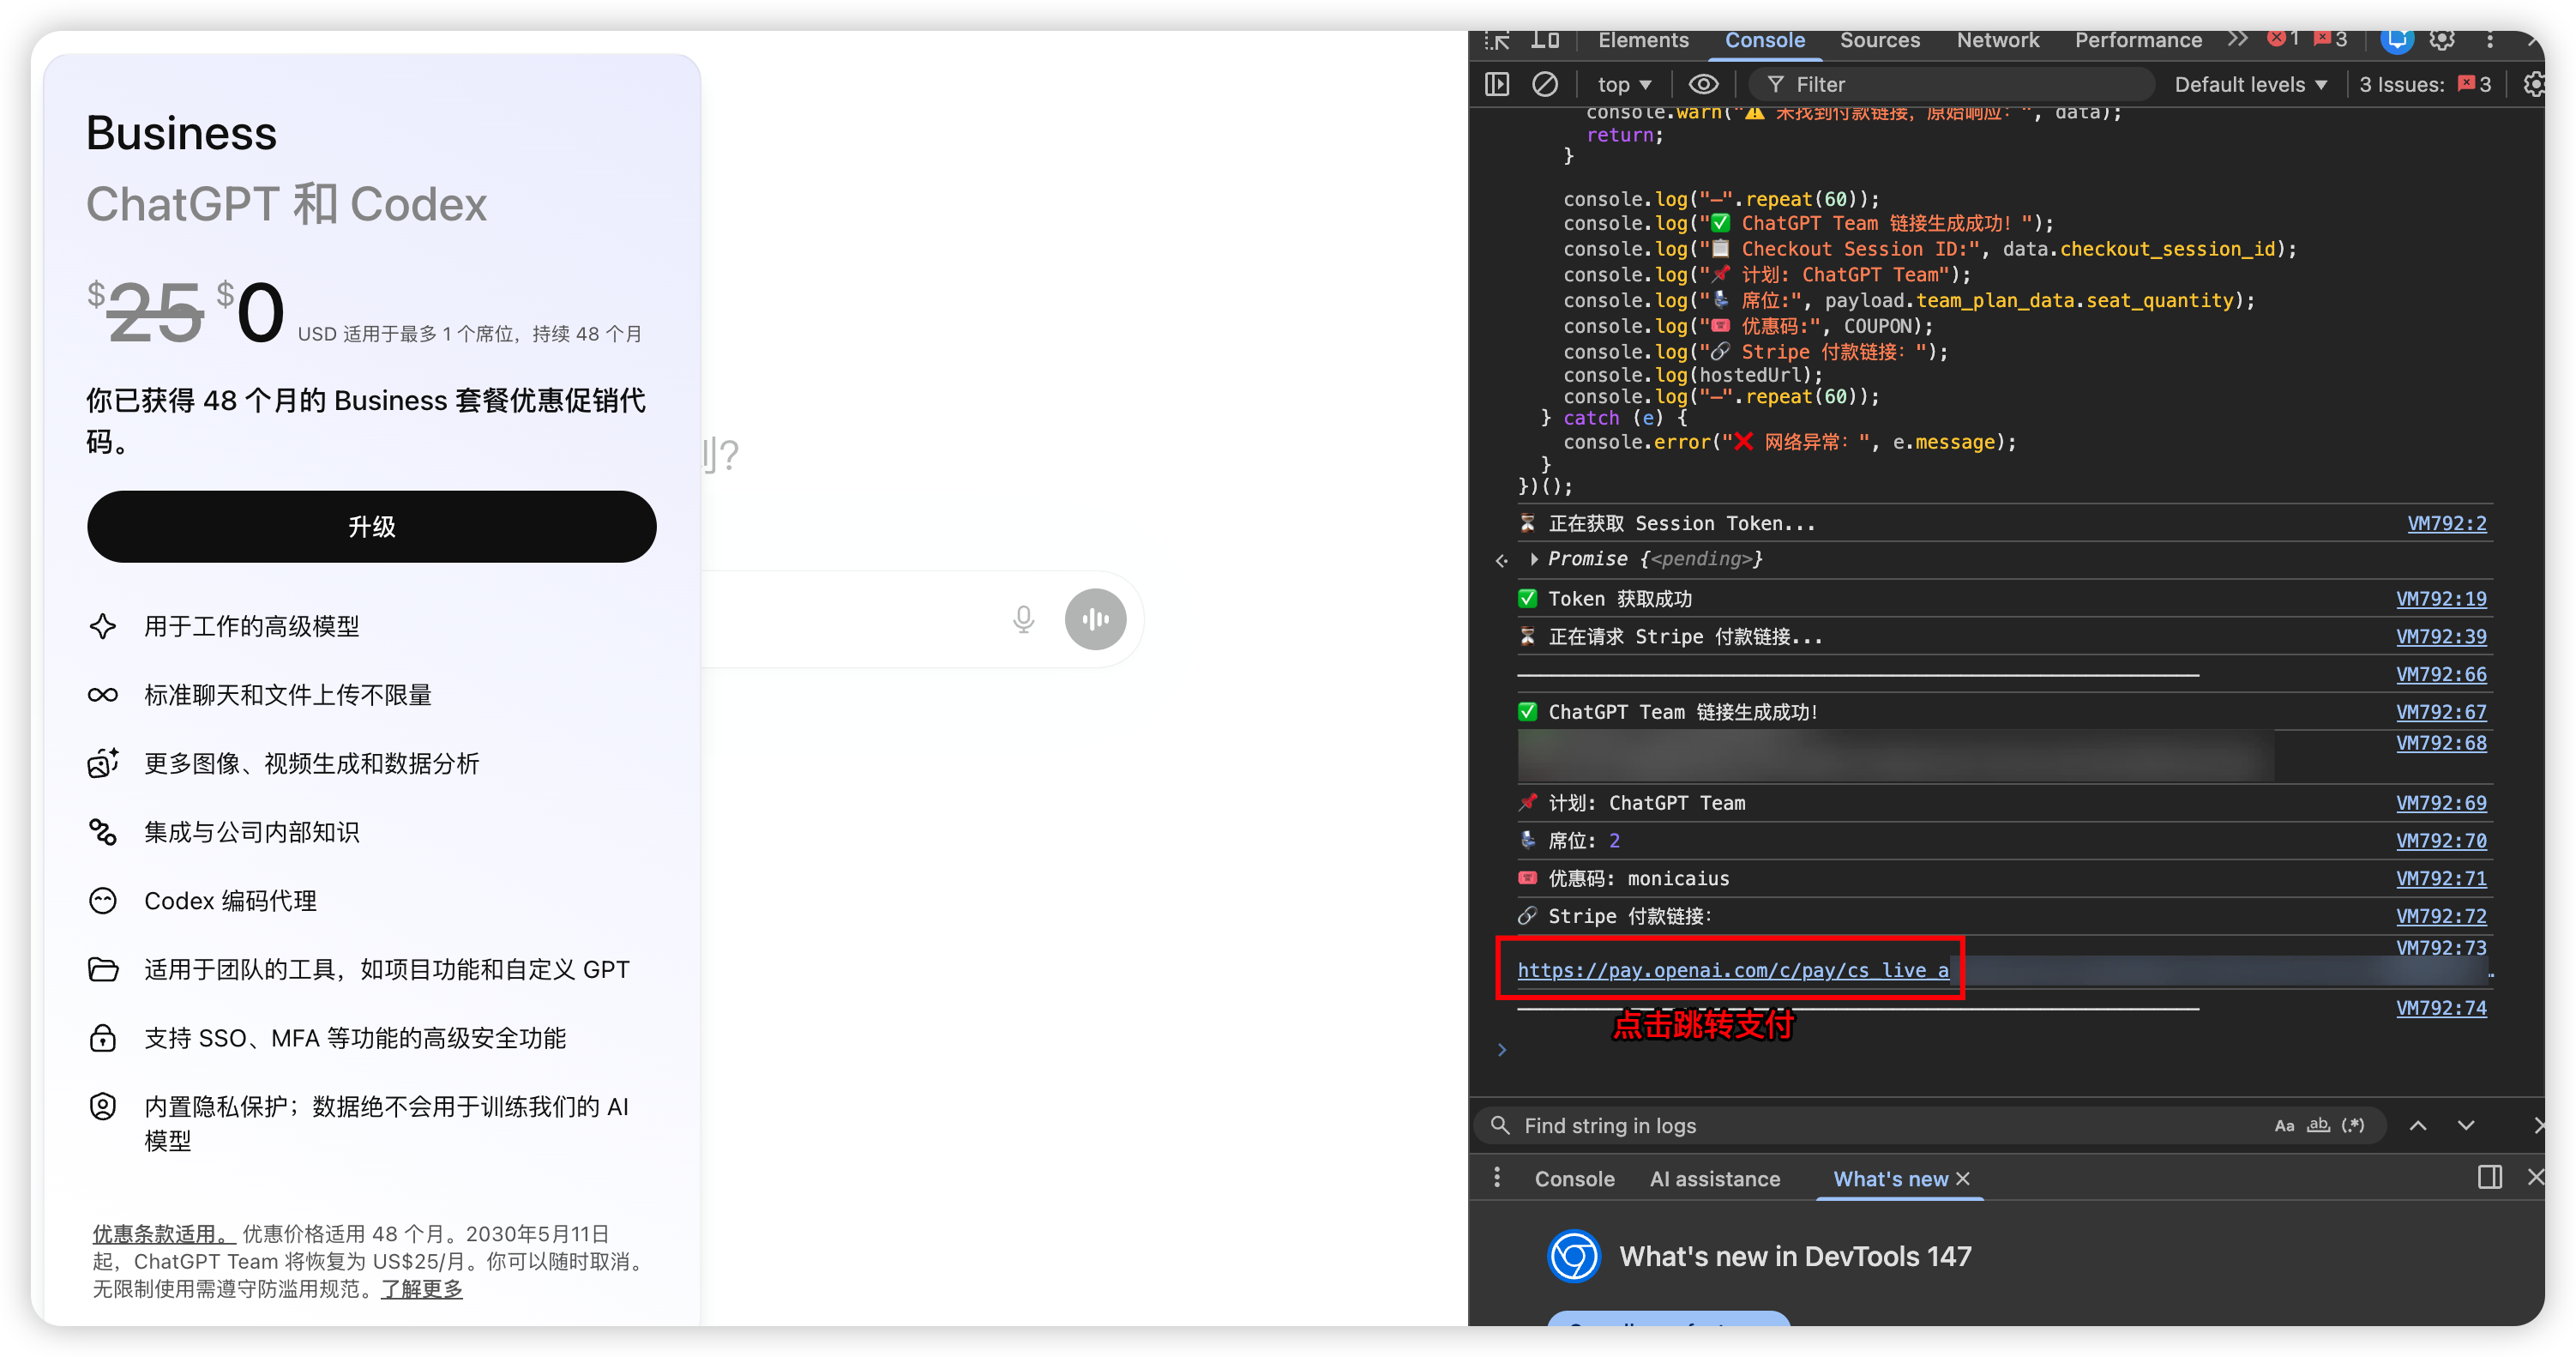
Task: Click the funnel icon in the Filter box
Action: point(1776,84)
